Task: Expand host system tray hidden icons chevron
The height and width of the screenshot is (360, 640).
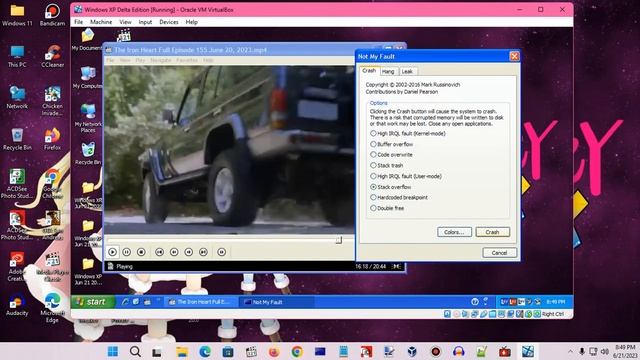Action: point(570,351)
